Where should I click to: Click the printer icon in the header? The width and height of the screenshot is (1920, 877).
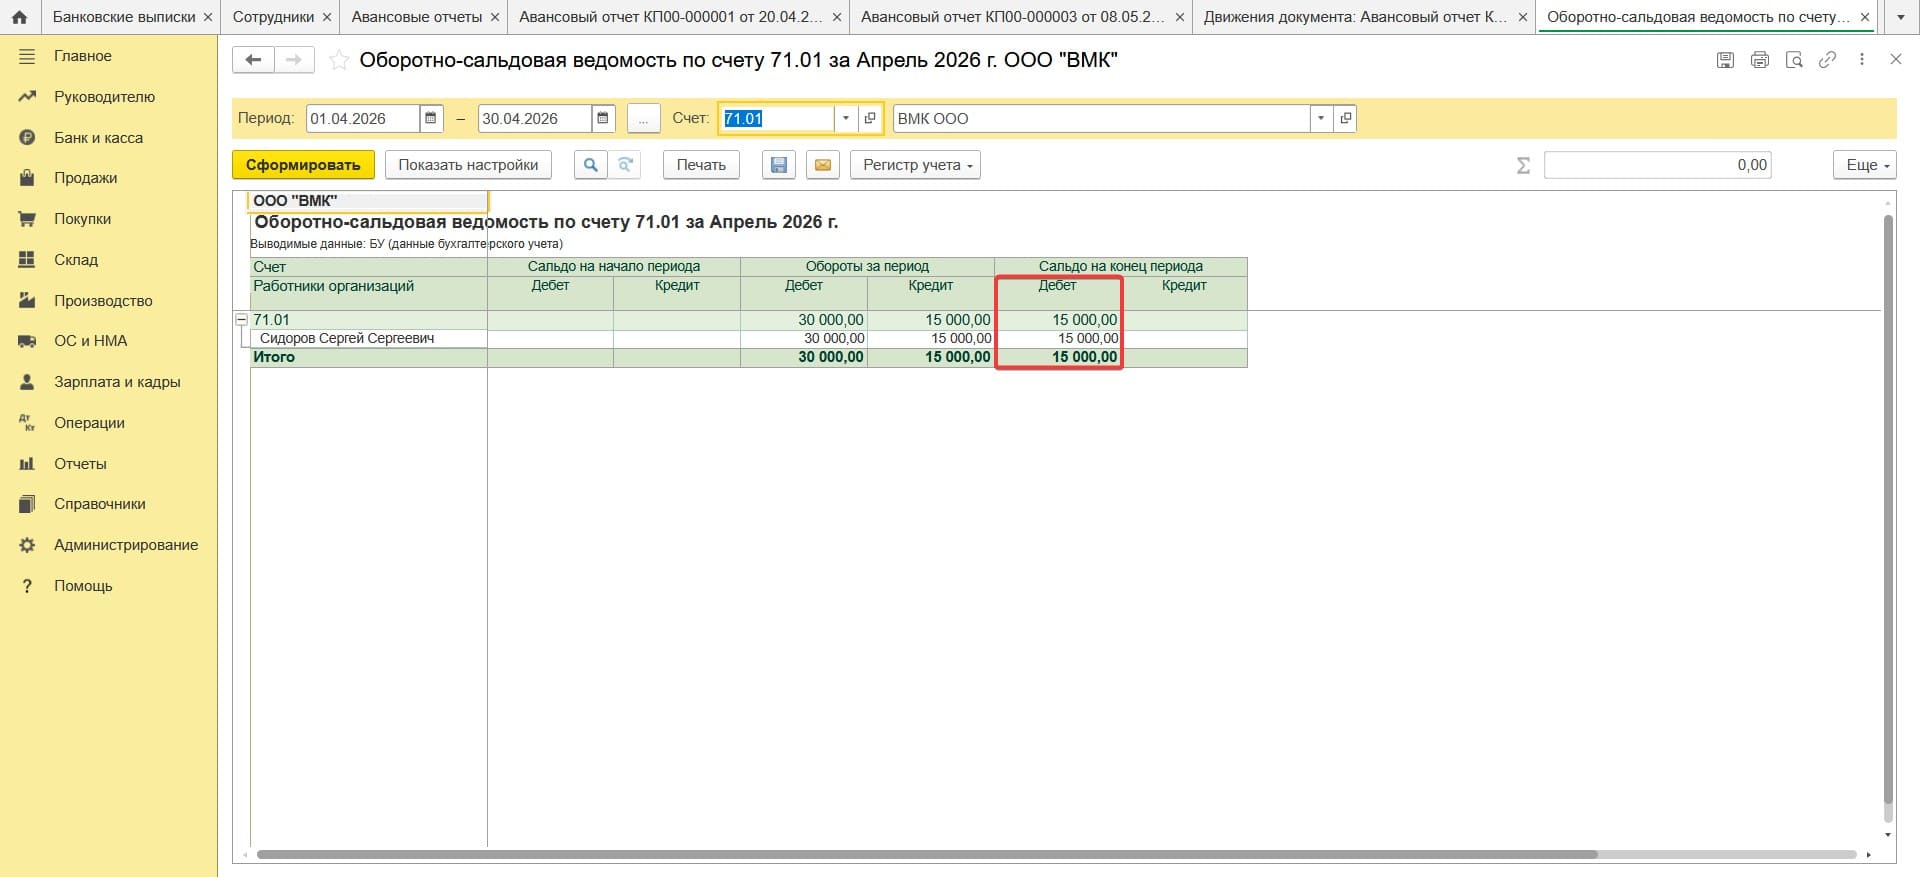point(1760,60)
